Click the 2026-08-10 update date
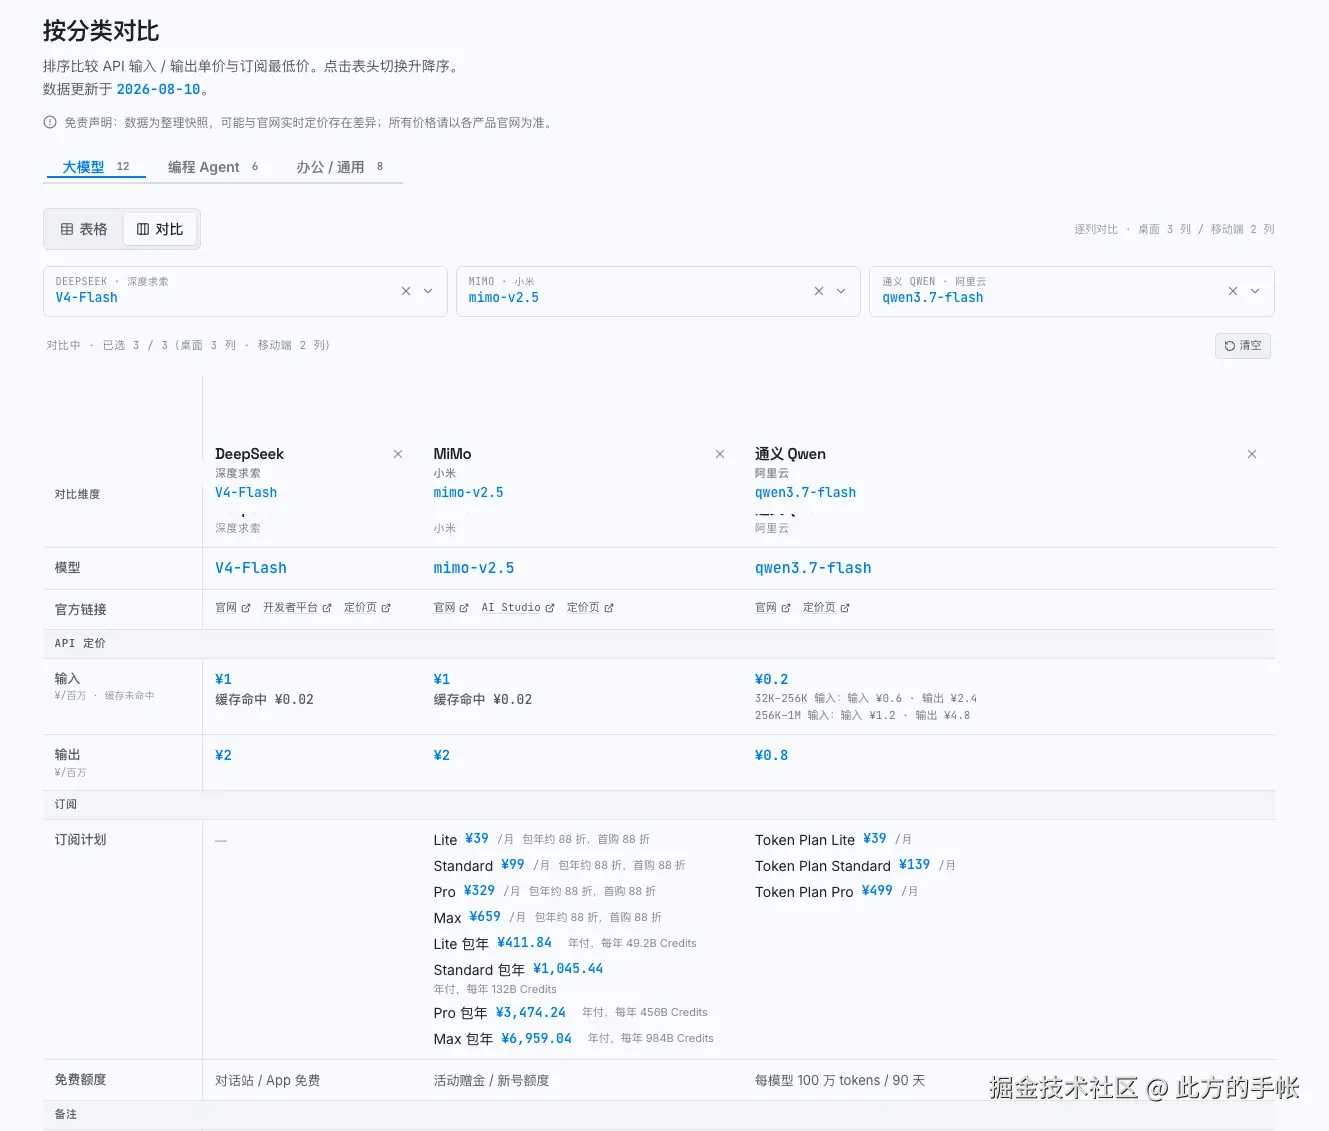 (158, 89)
